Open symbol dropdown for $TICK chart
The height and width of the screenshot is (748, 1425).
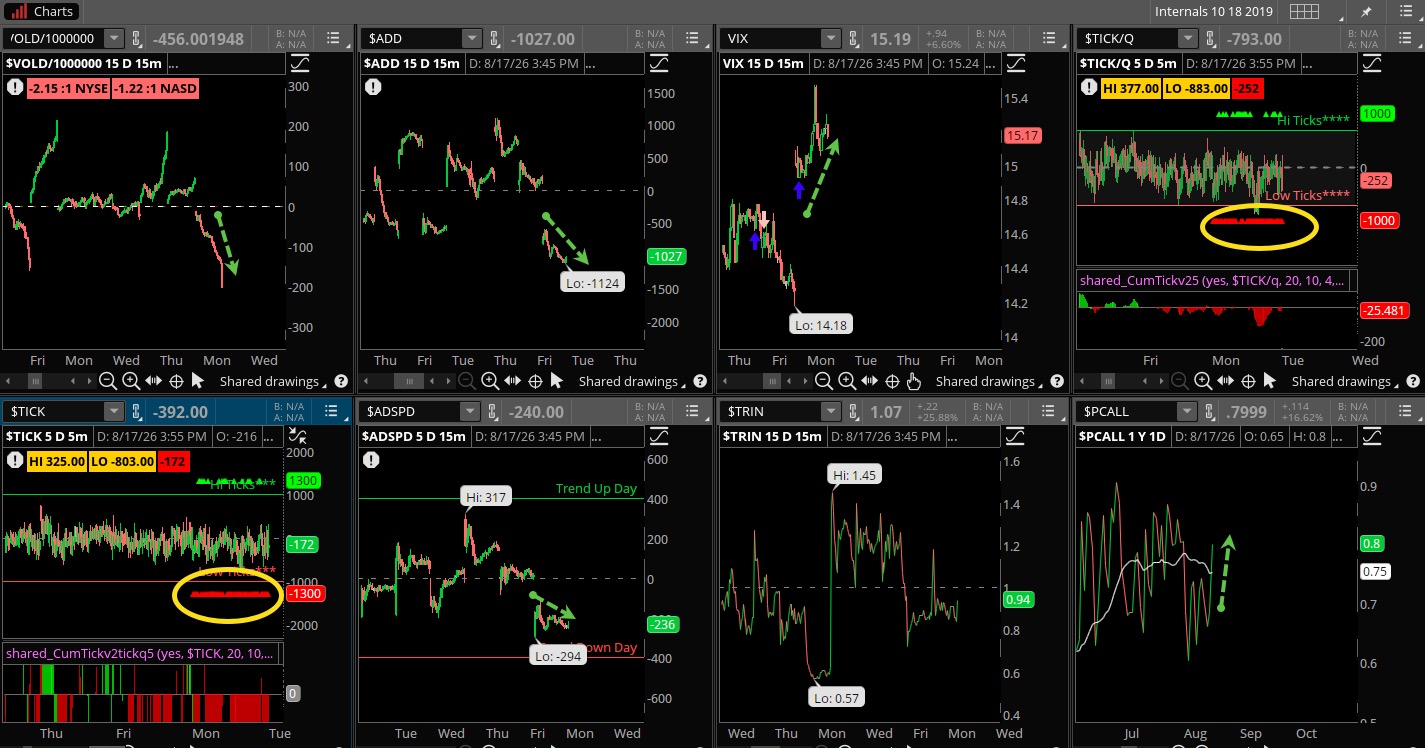[115, 411]
